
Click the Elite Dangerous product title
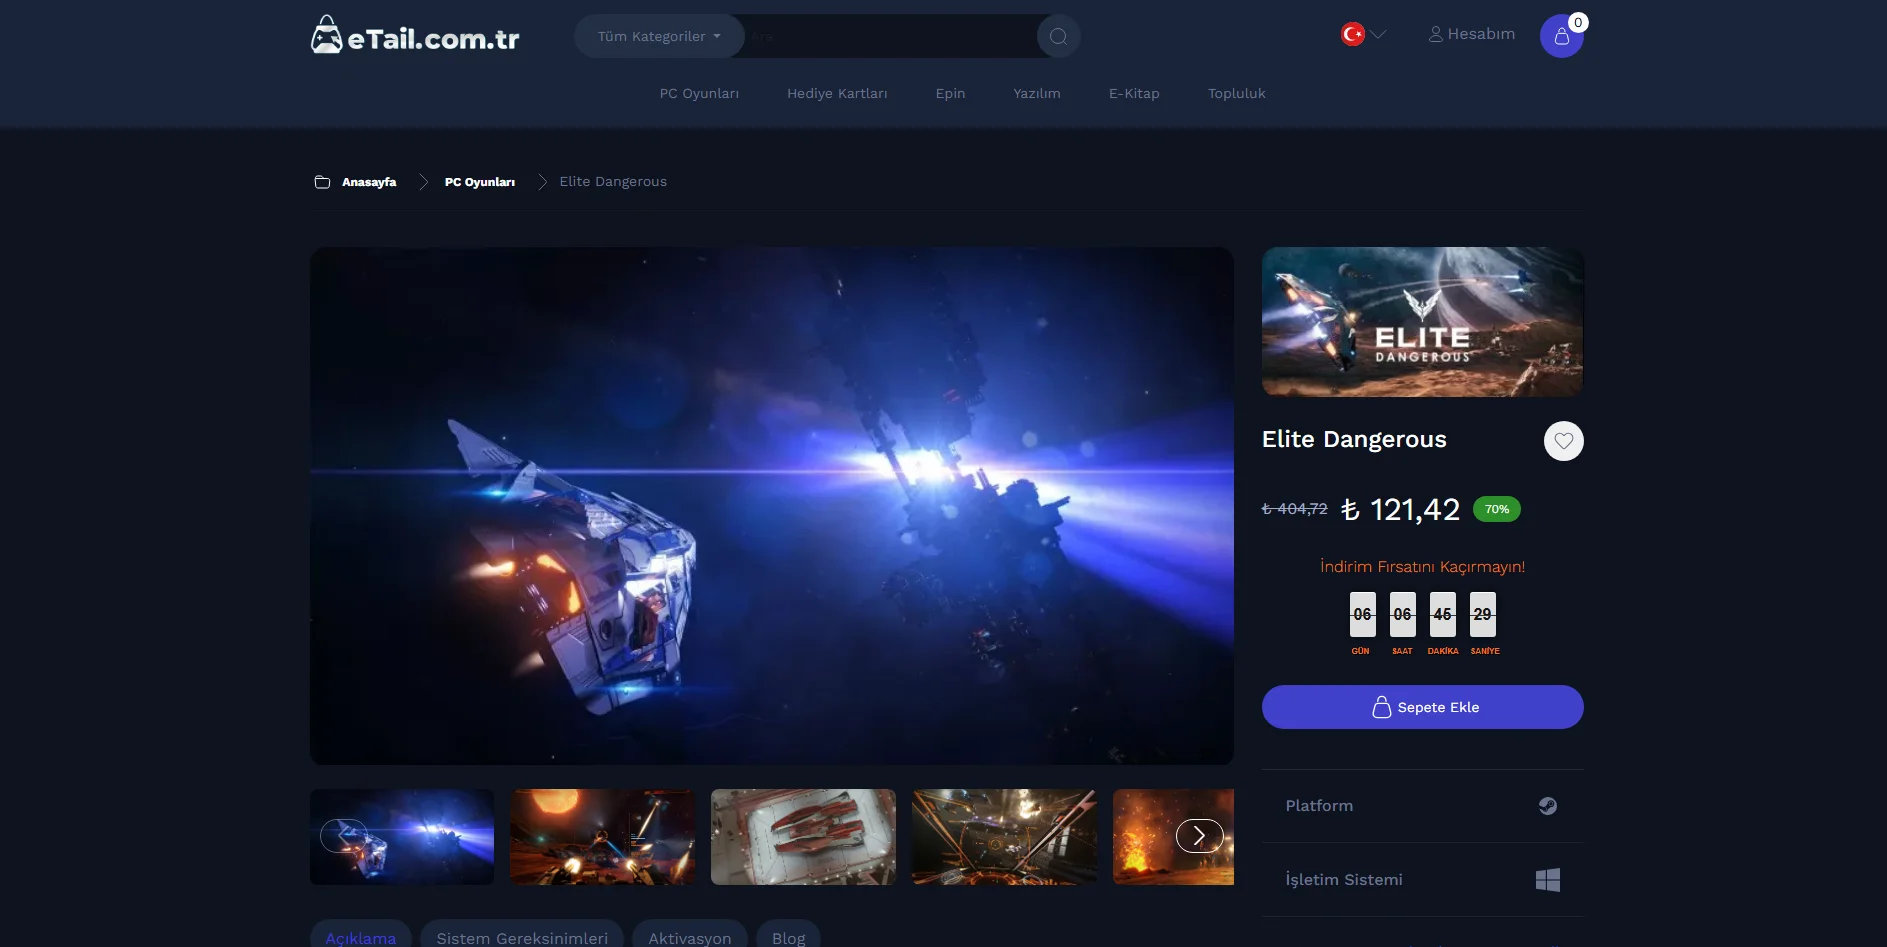pos(1354,439)
